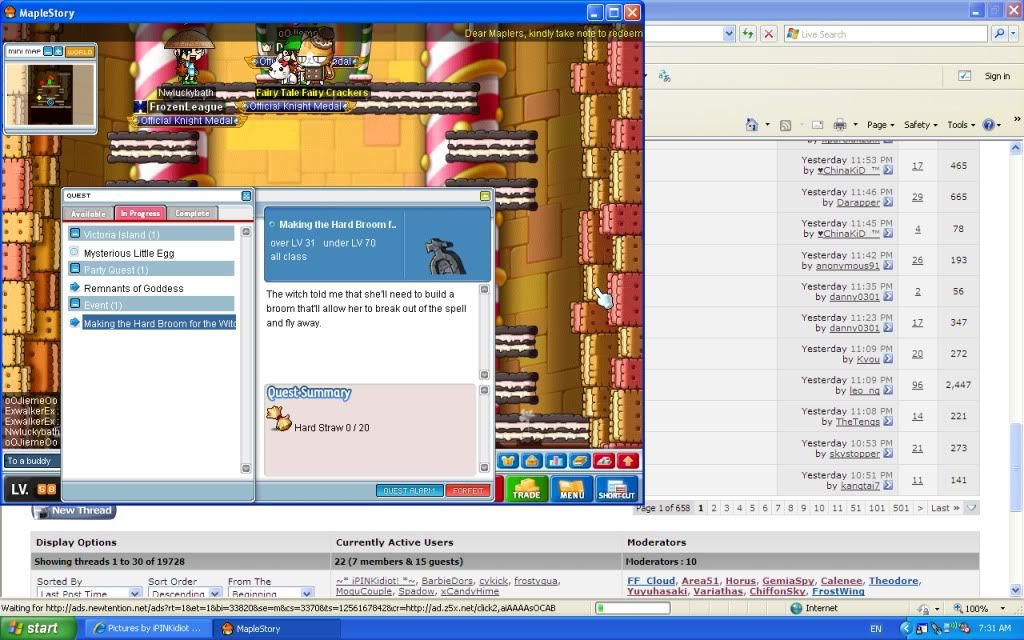Collapse the Victoria Island quest group
The height and width of the screenshot is (640, 1024).
point(75,234)
